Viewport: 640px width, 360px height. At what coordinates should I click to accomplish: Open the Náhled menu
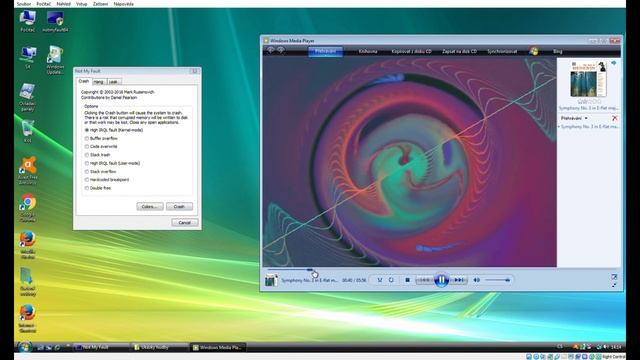coord(63,4)
